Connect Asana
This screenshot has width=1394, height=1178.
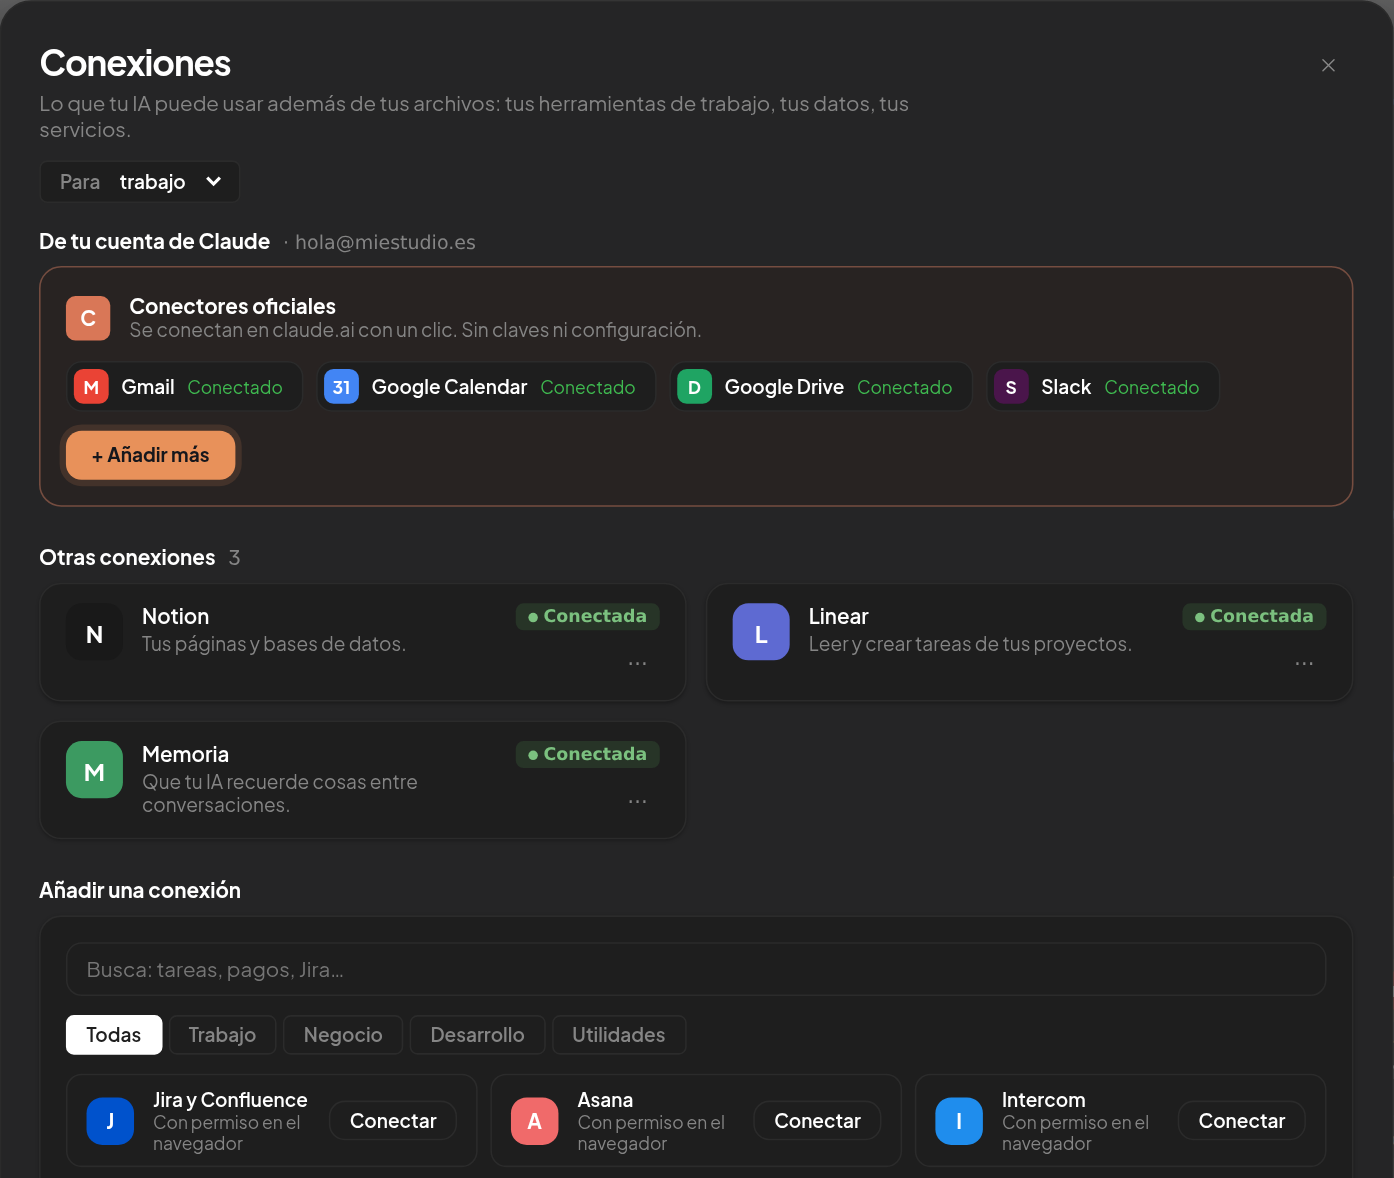click(817, 1121)
